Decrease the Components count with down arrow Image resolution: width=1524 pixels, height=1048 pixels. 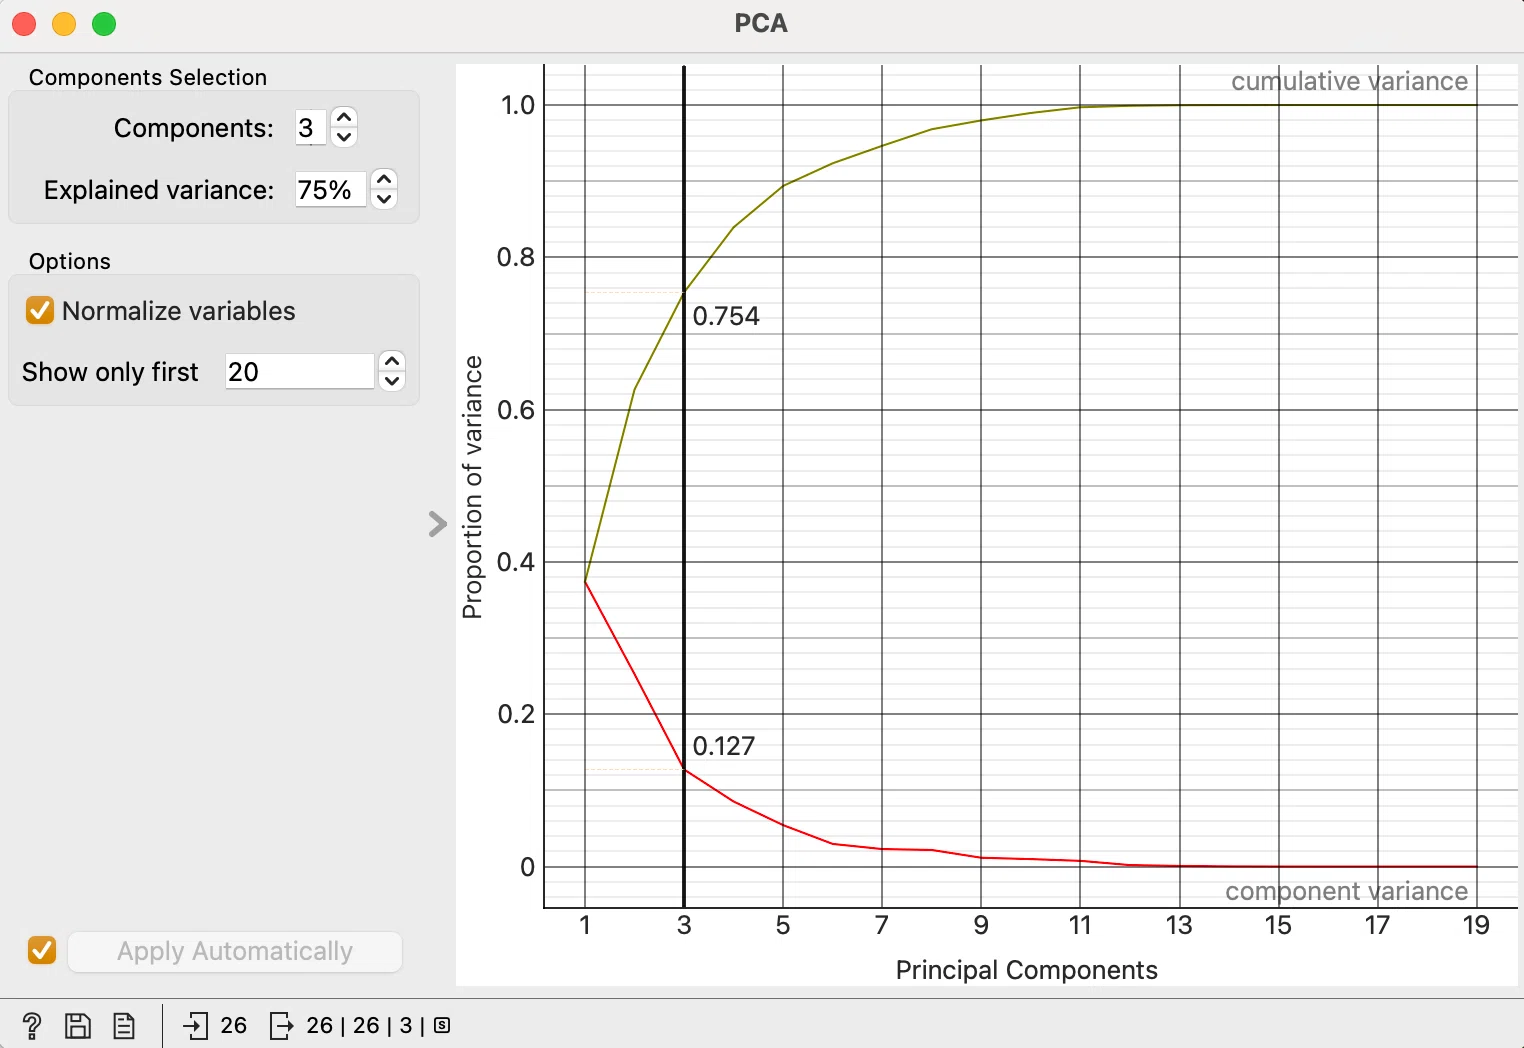pos(344,137)
